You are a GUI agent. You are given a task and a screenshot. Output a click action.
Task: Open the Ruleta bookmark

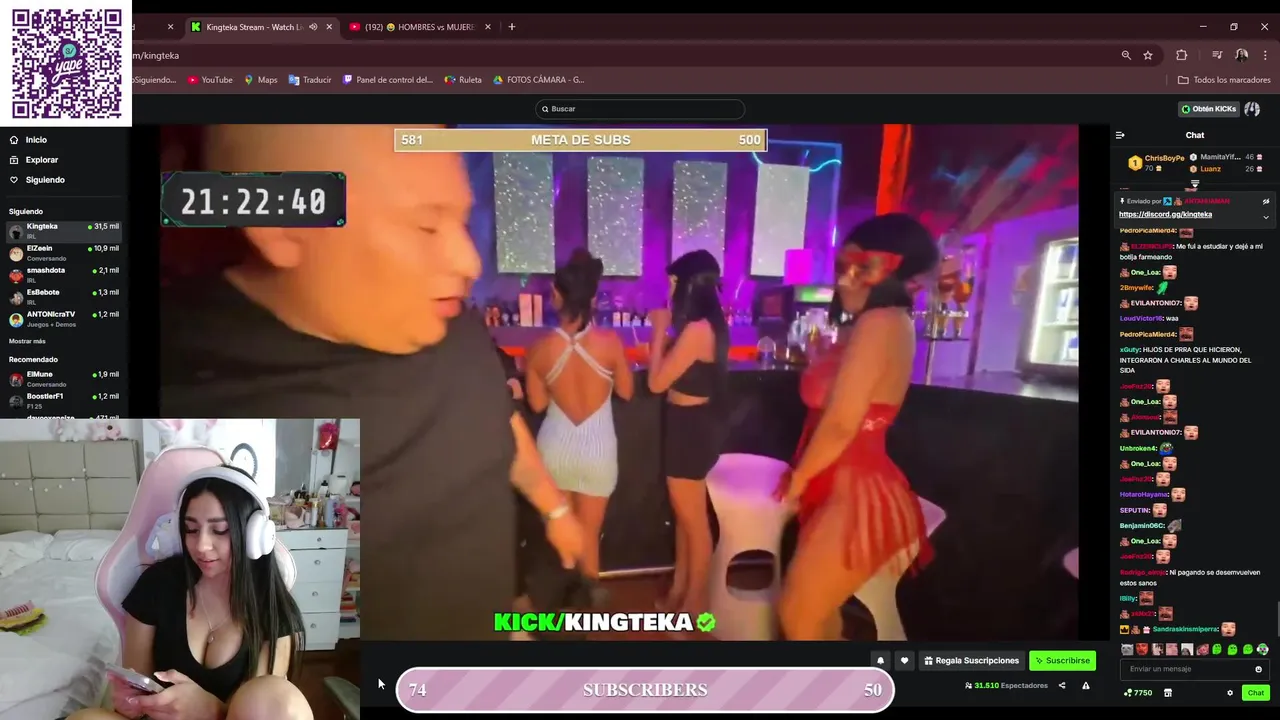463,80
